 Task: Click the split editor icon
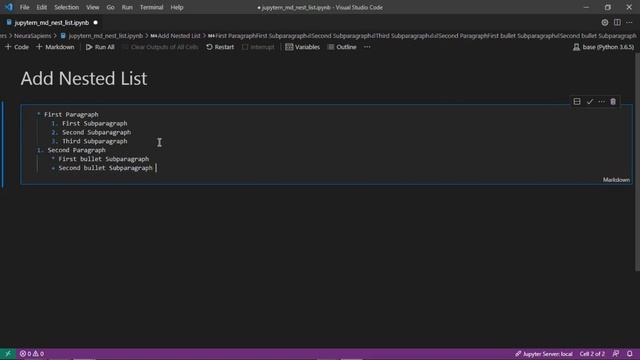point(617,23)
